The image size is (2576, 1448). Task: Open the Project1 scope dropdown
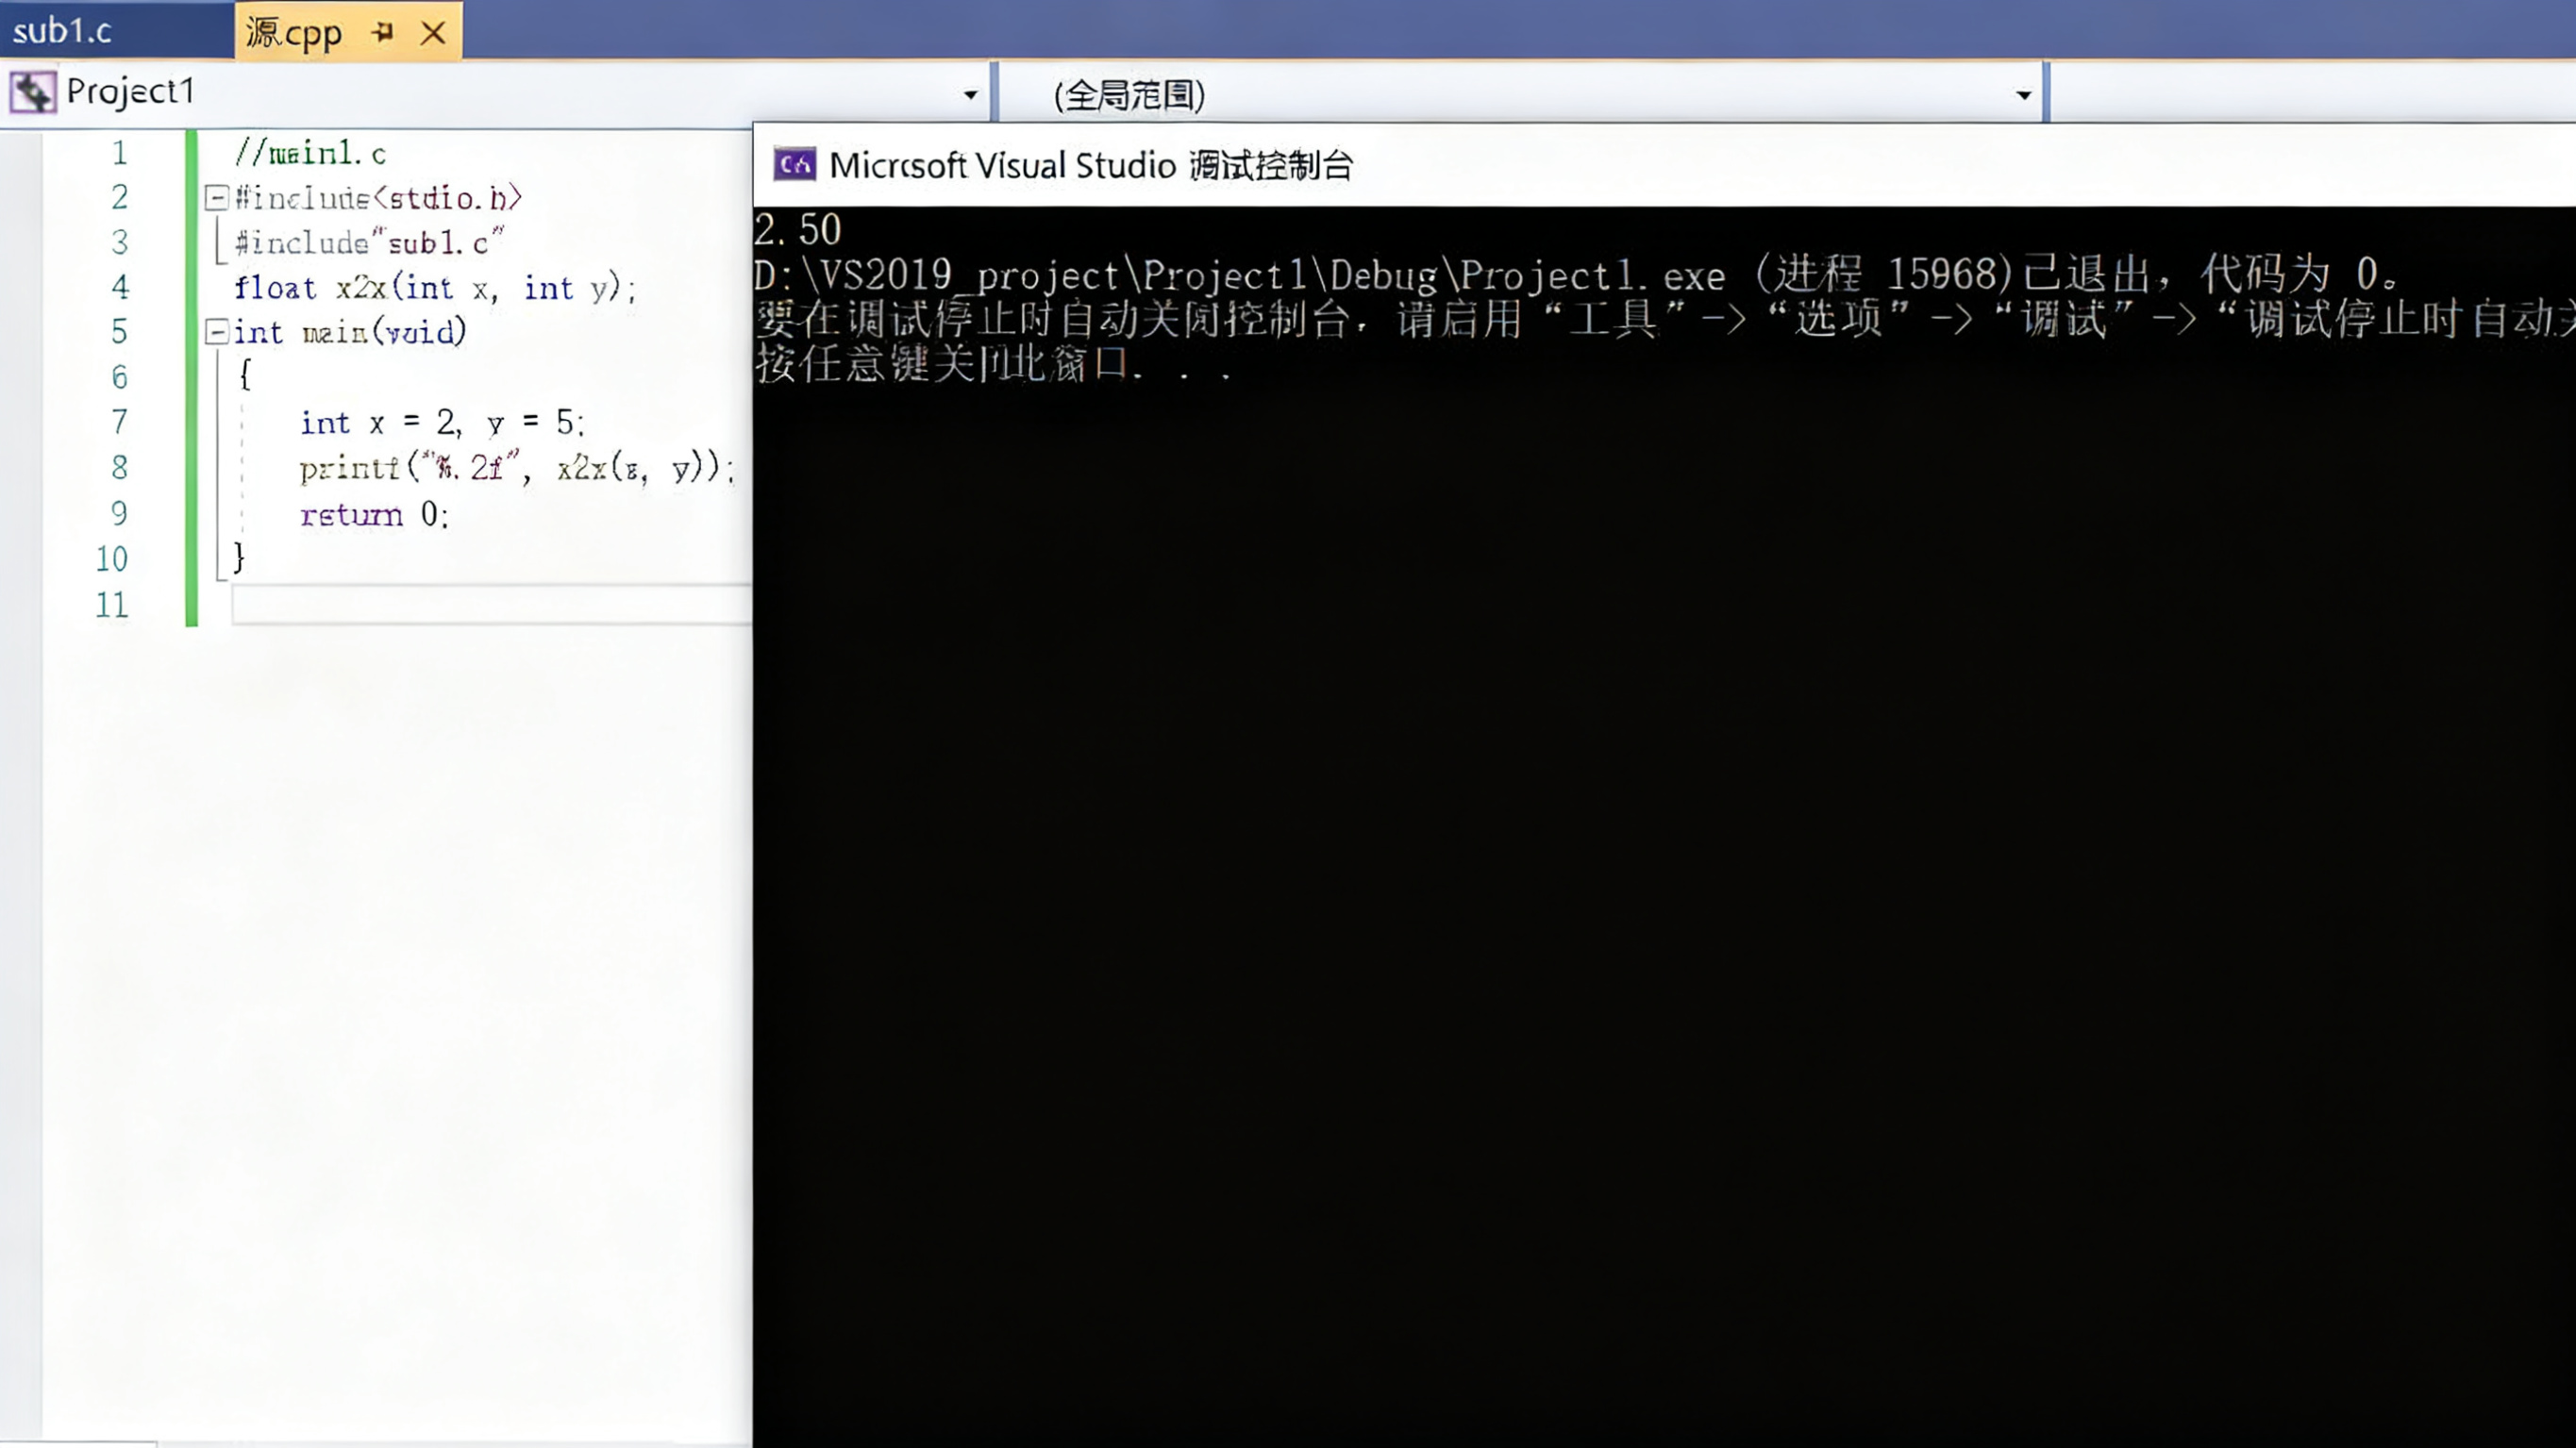(x=969, y=95)
